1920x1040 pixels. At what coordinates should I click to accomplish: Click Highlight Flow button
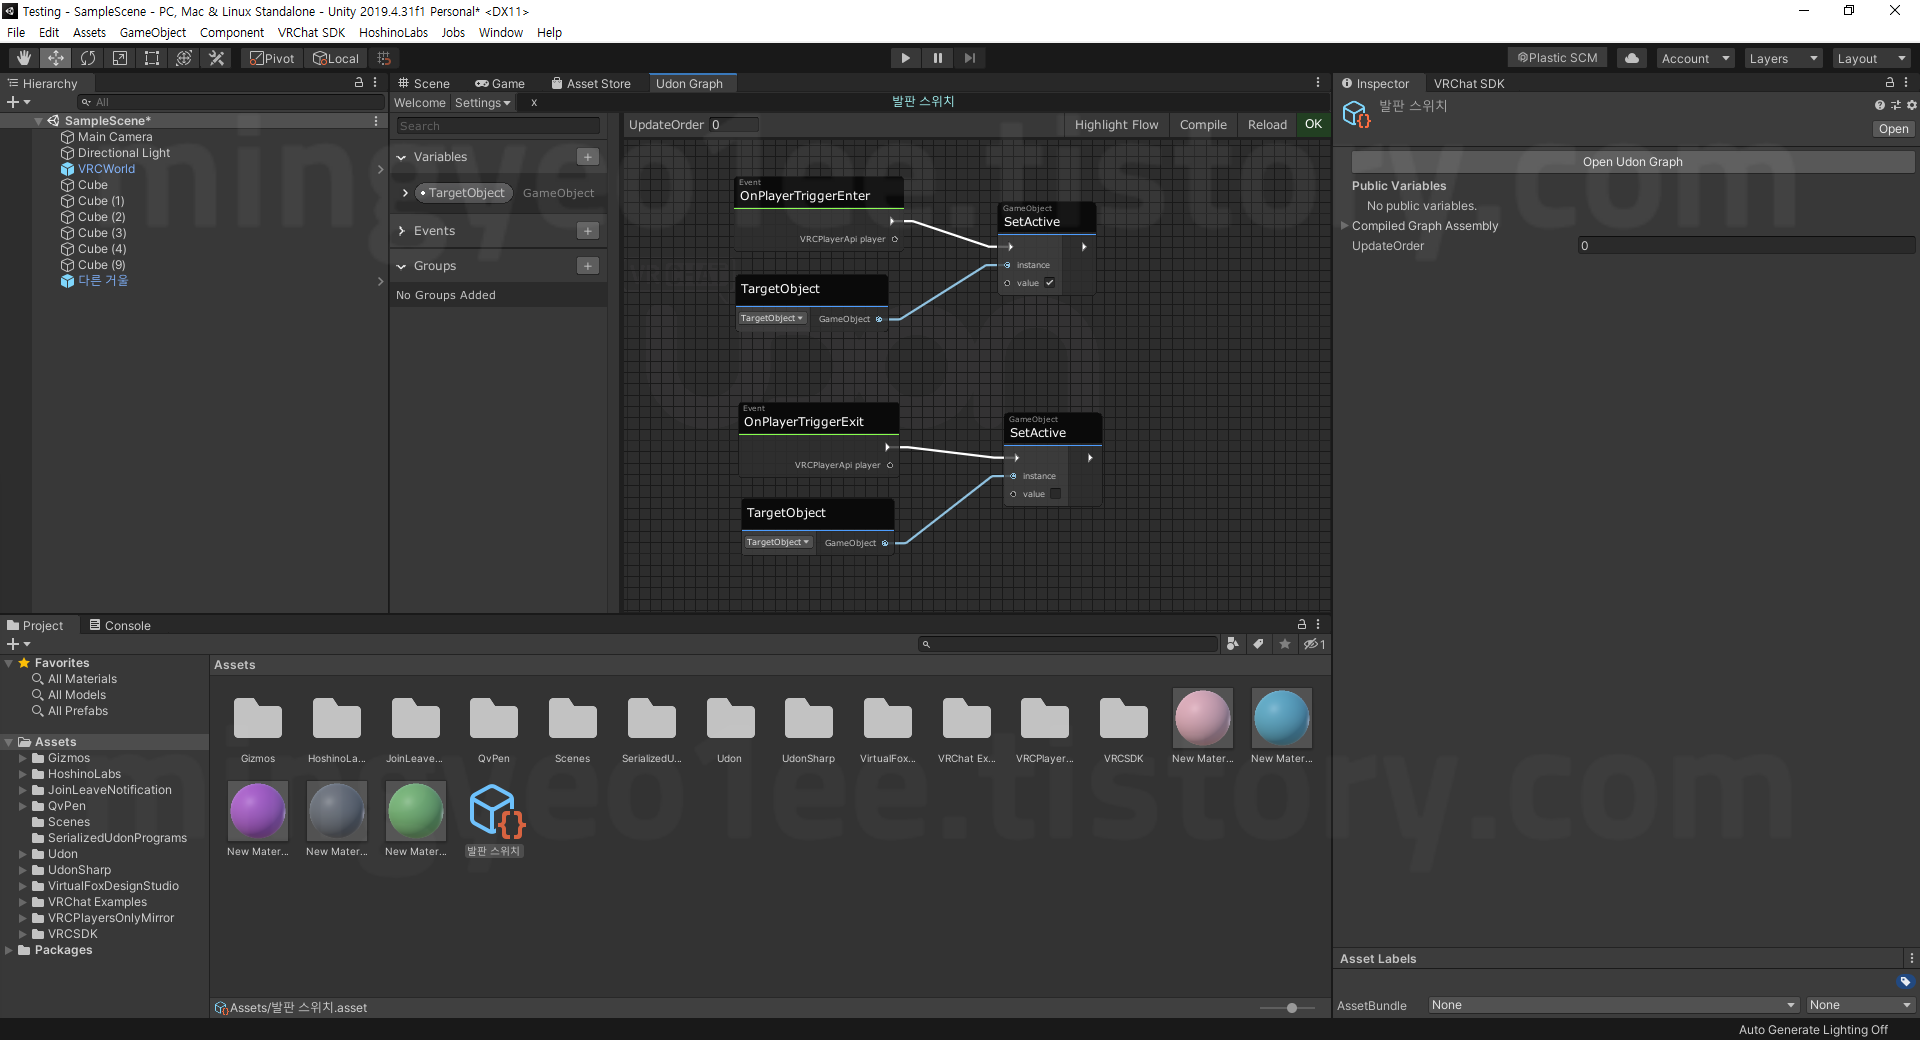click(1116, 125)
